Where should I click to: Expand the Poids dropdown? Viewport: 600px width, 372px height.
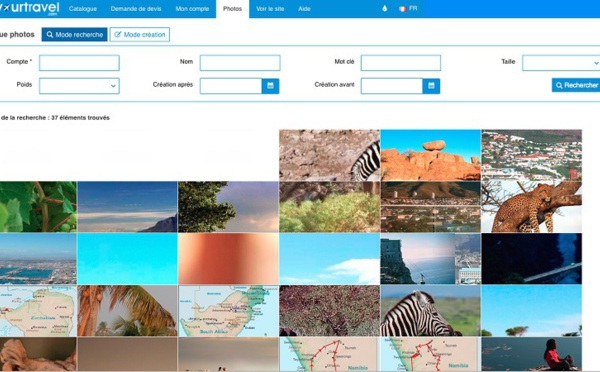[x=79, y=86]
